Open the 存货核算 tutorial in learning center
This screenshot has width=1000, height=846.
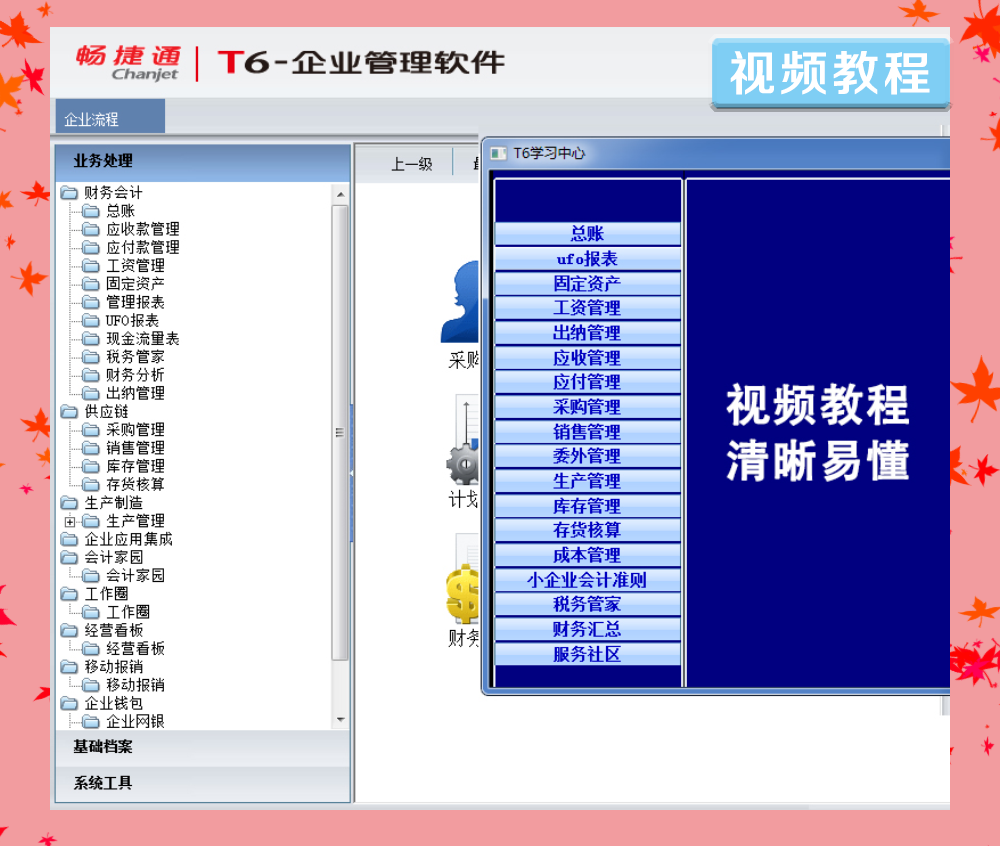(587, 530)
